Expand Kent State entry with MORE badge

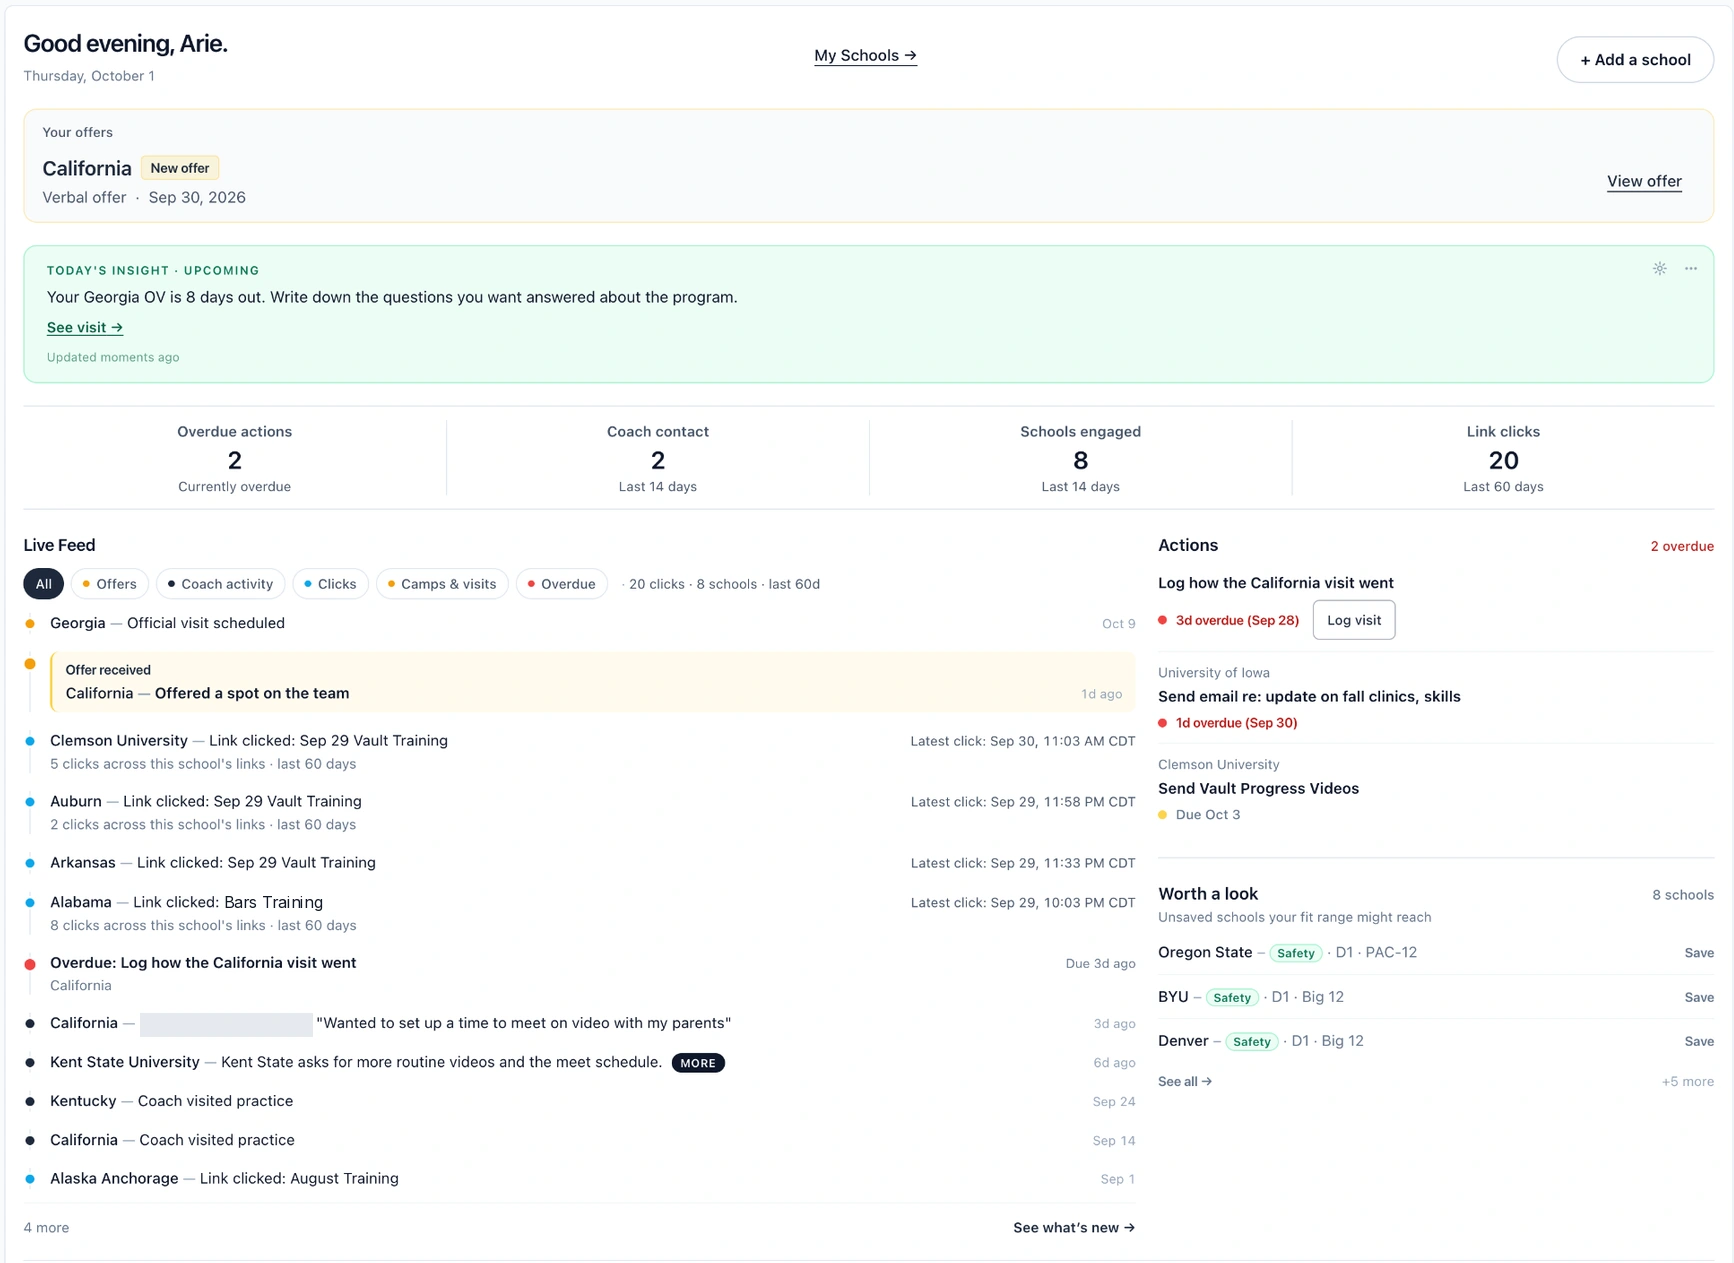point(698,1063)
